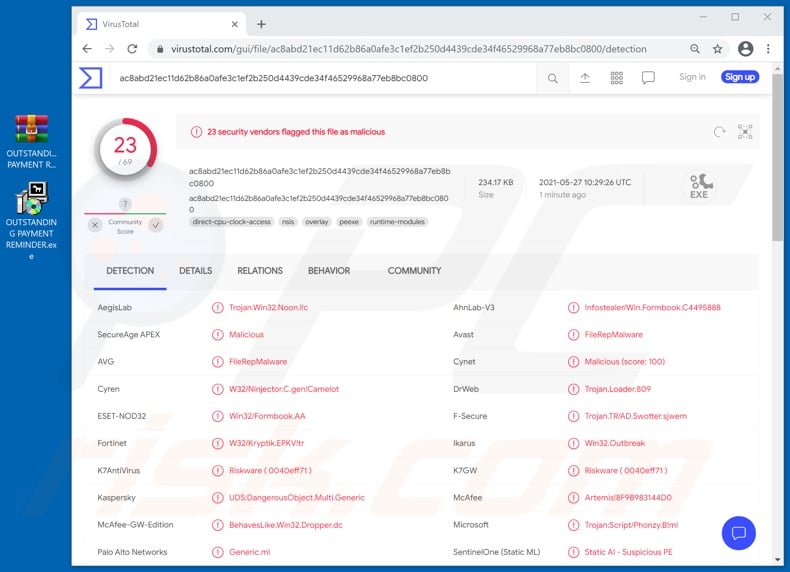Click the 23/69 detection score circle

(125, 150)
